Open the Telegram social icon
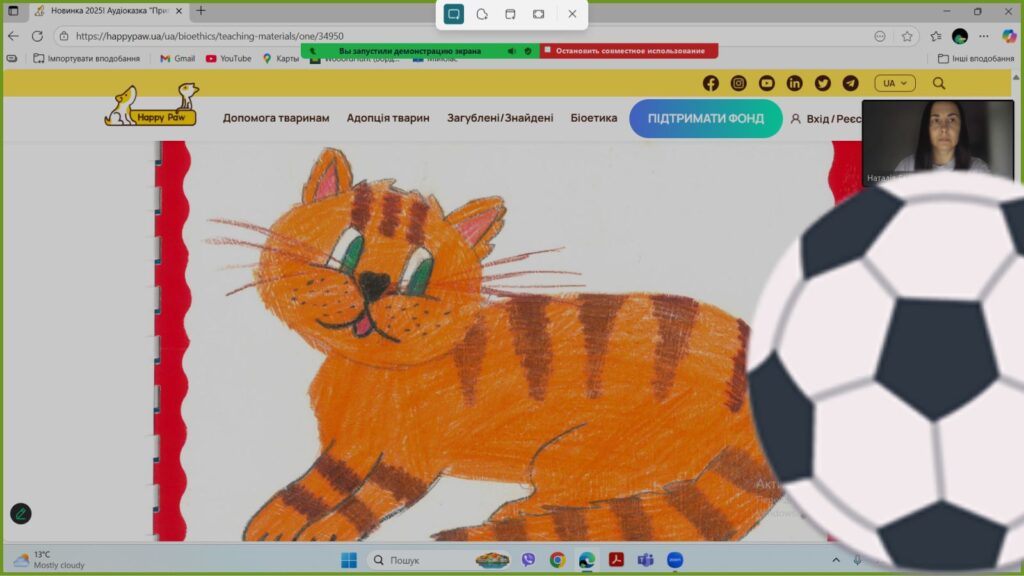The image size is (1024, 576). point(850,83)
